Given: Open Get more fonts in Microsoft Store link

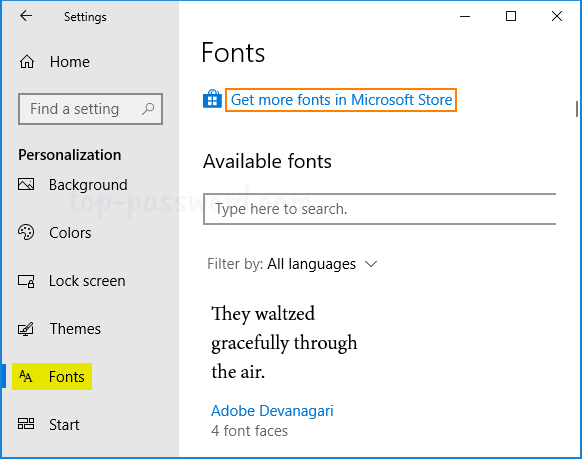Looking at the screenshot, I should (x=341, y=100).
